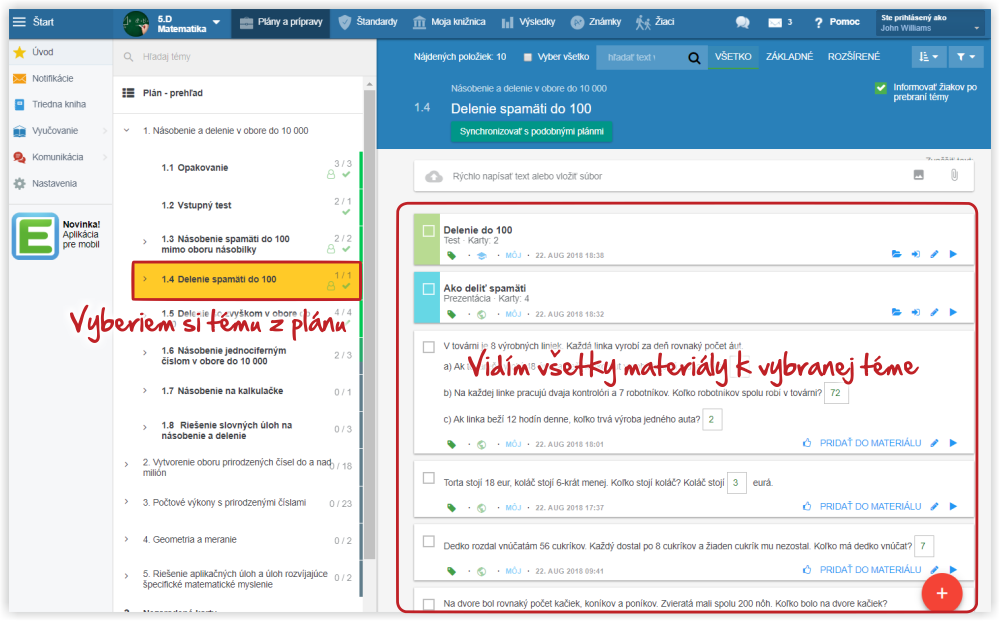Image resolution: width=1000 pixels, height=621 pixels.
Task: Check the V továrni question checkbox
Action: [429, 347]
